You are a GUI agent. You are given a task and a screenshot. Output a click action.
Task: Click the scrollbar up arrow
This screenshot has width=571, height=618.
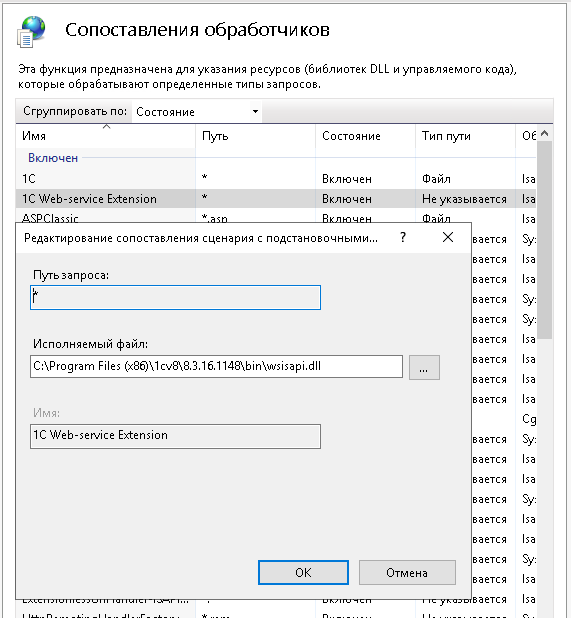tap(545, 134)
